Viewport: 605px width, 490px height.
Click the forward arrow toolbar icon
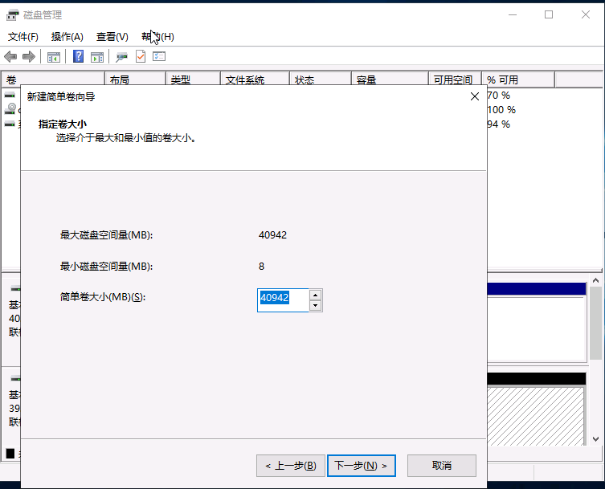coord(29,57)
